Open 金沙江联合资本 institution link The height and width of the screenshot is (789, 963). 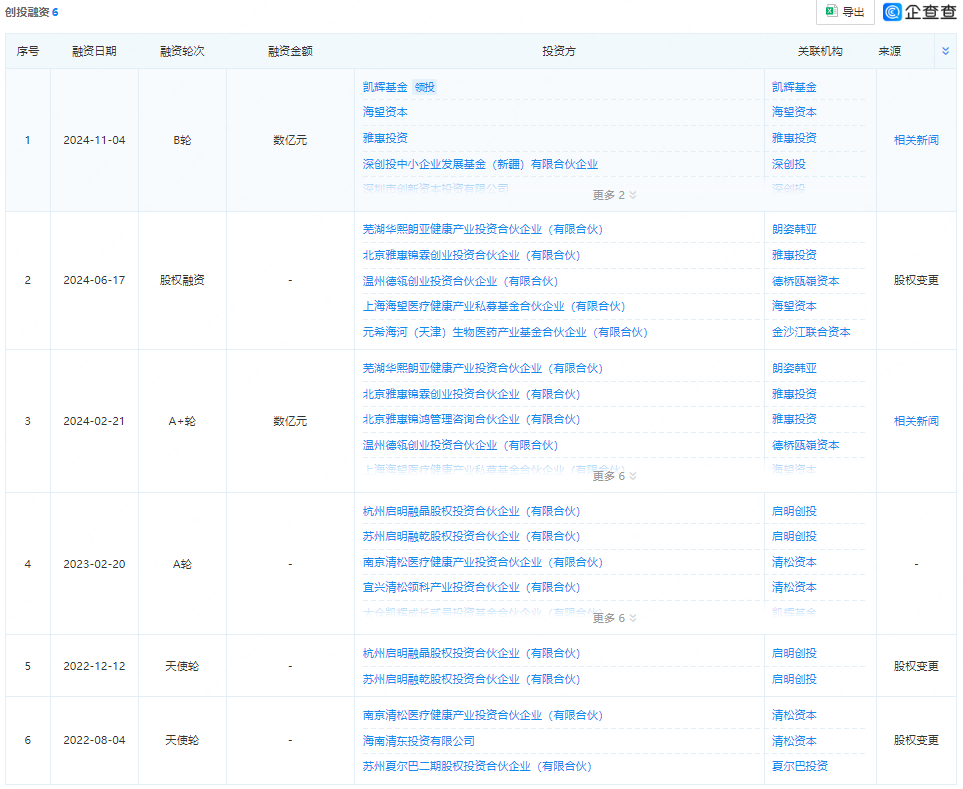pos(811,332)
